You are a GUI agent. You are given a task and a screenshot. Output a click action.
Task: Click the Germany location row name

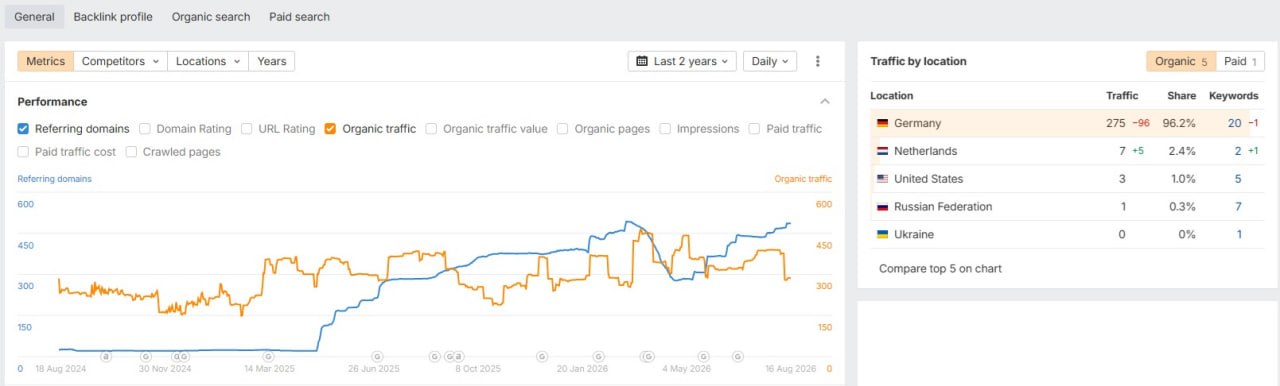[x=917, y=123]
